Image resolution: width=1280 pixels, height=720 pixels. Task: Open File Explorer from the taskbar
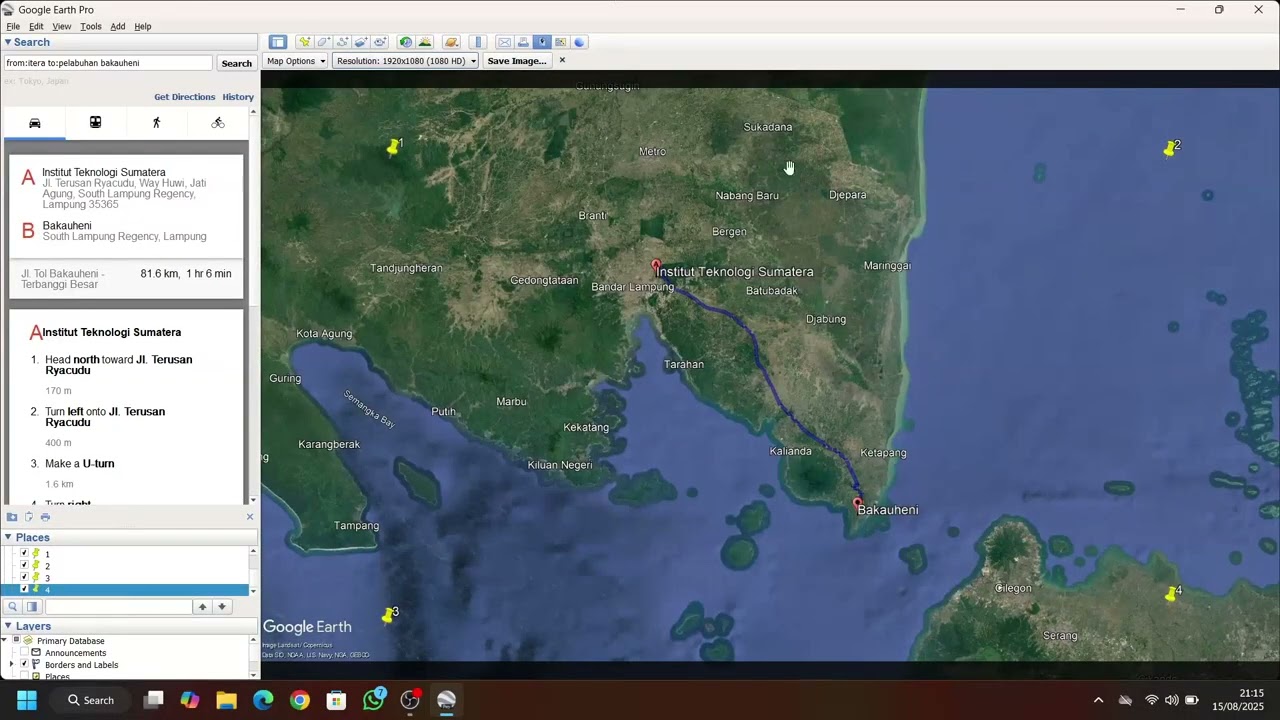click(x=226, y=700)
